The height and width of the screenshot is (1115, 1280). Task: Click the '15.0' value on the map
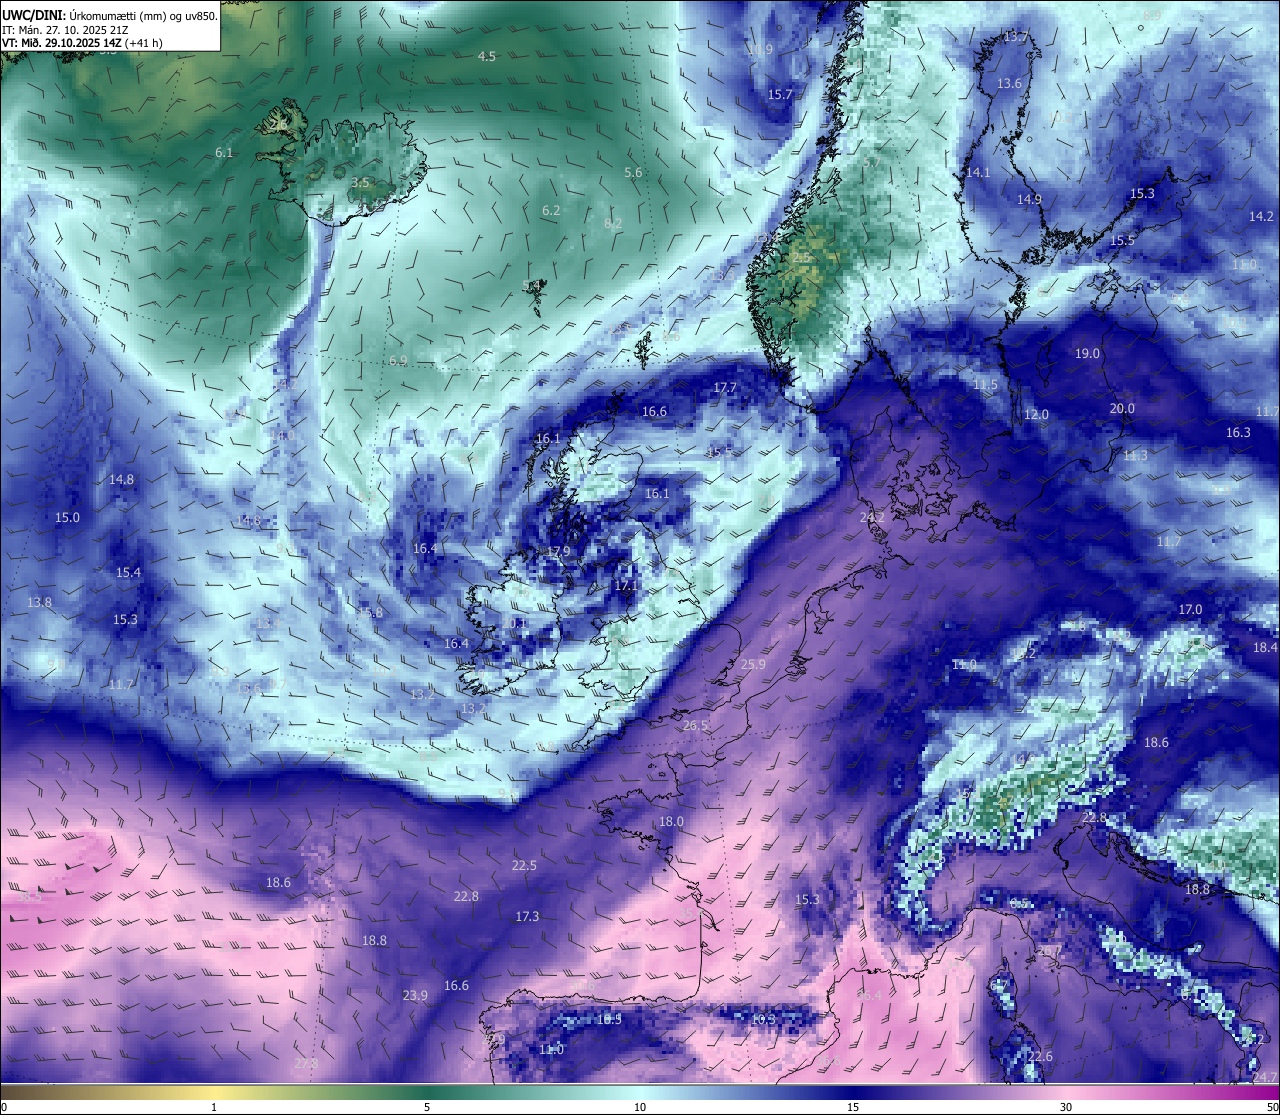(67, 518)
